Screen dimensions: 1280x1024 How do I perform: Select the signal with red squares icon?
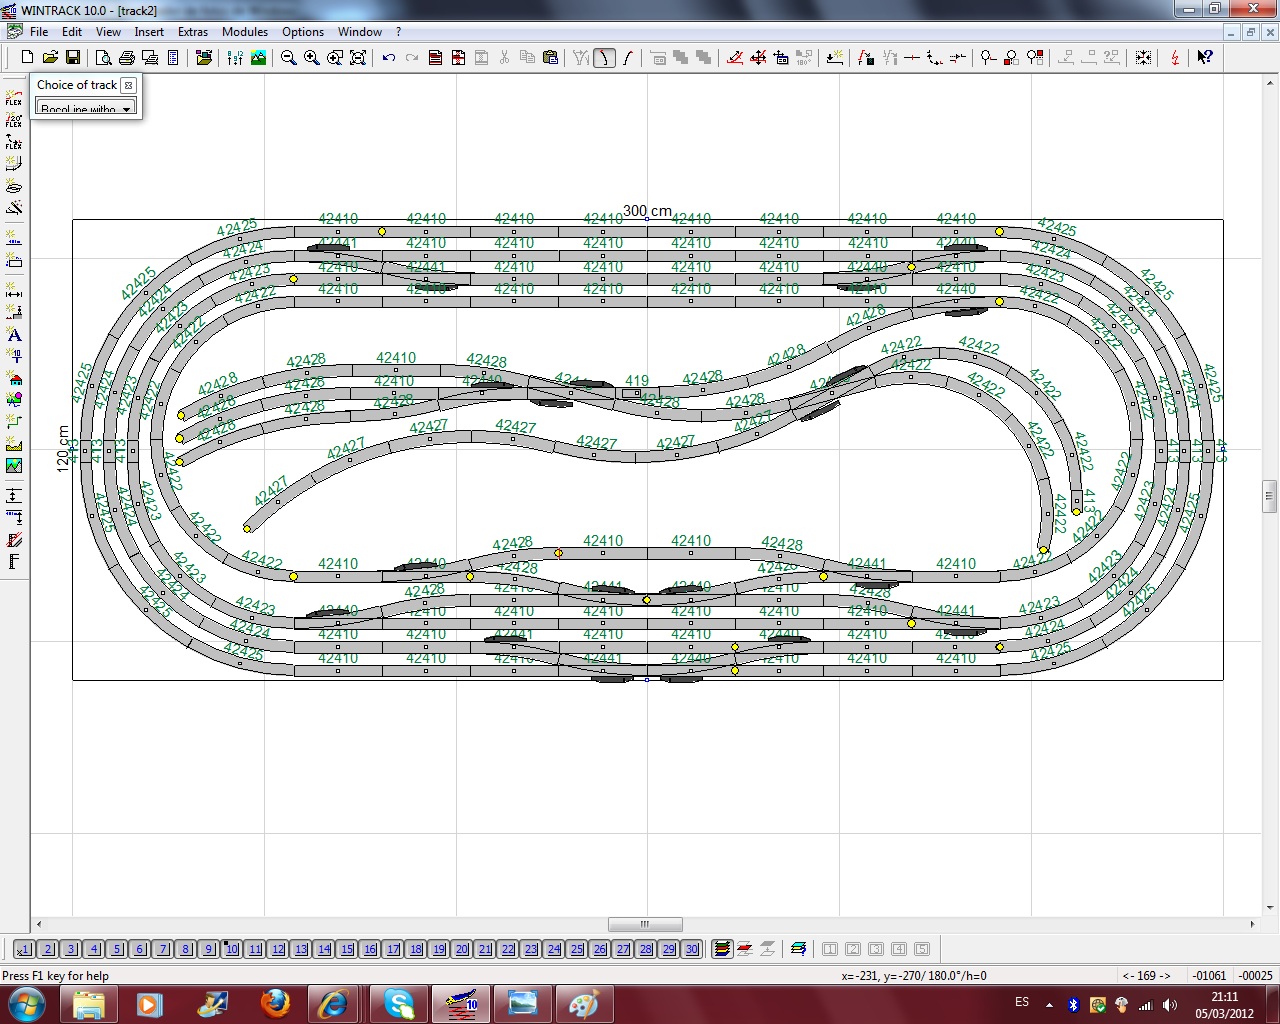click(1035, 58)
